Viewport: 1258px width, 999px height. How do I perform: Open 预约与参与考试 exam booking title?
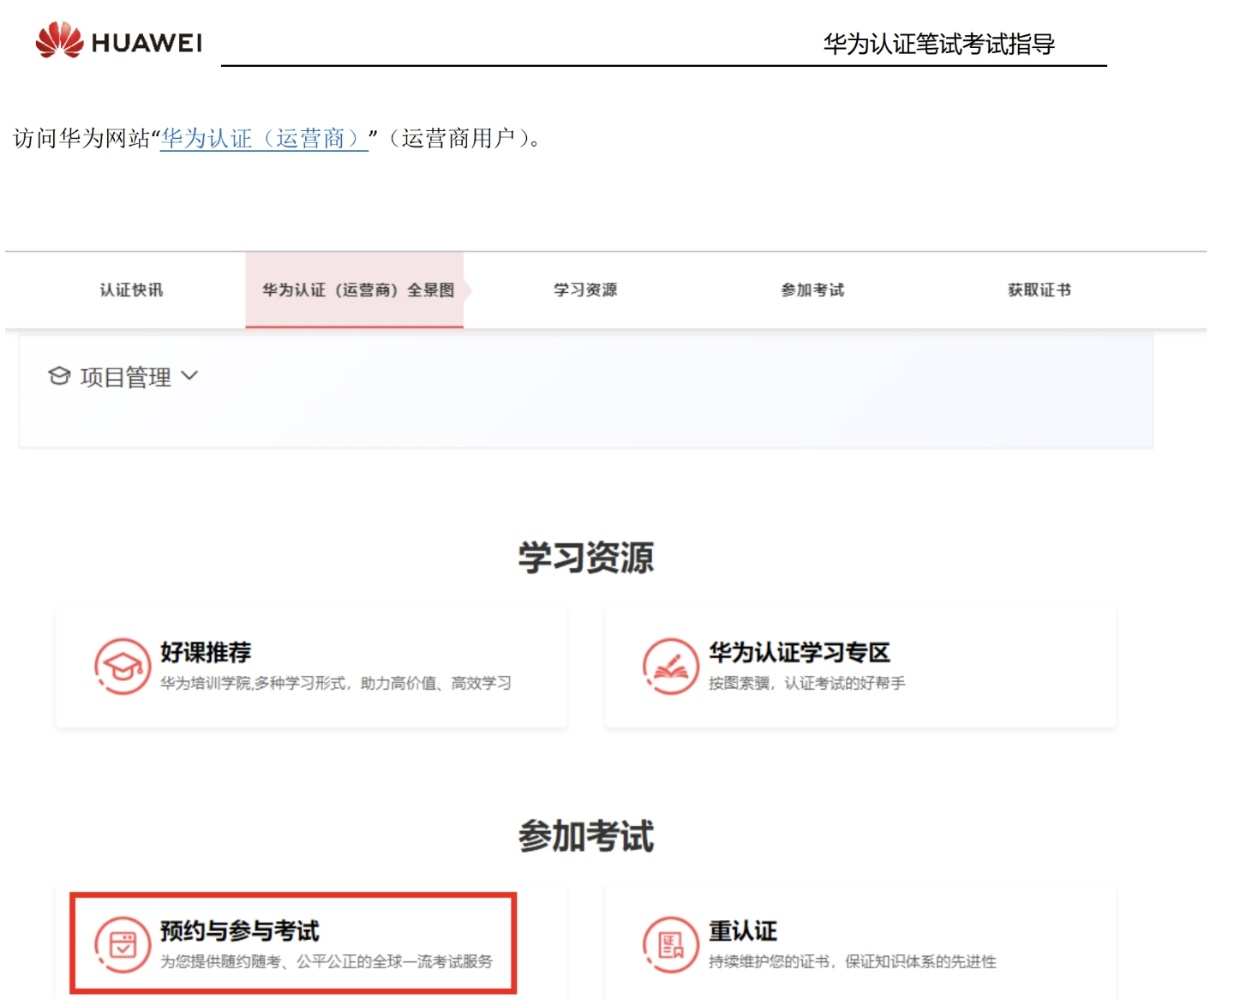coord(240,931)
